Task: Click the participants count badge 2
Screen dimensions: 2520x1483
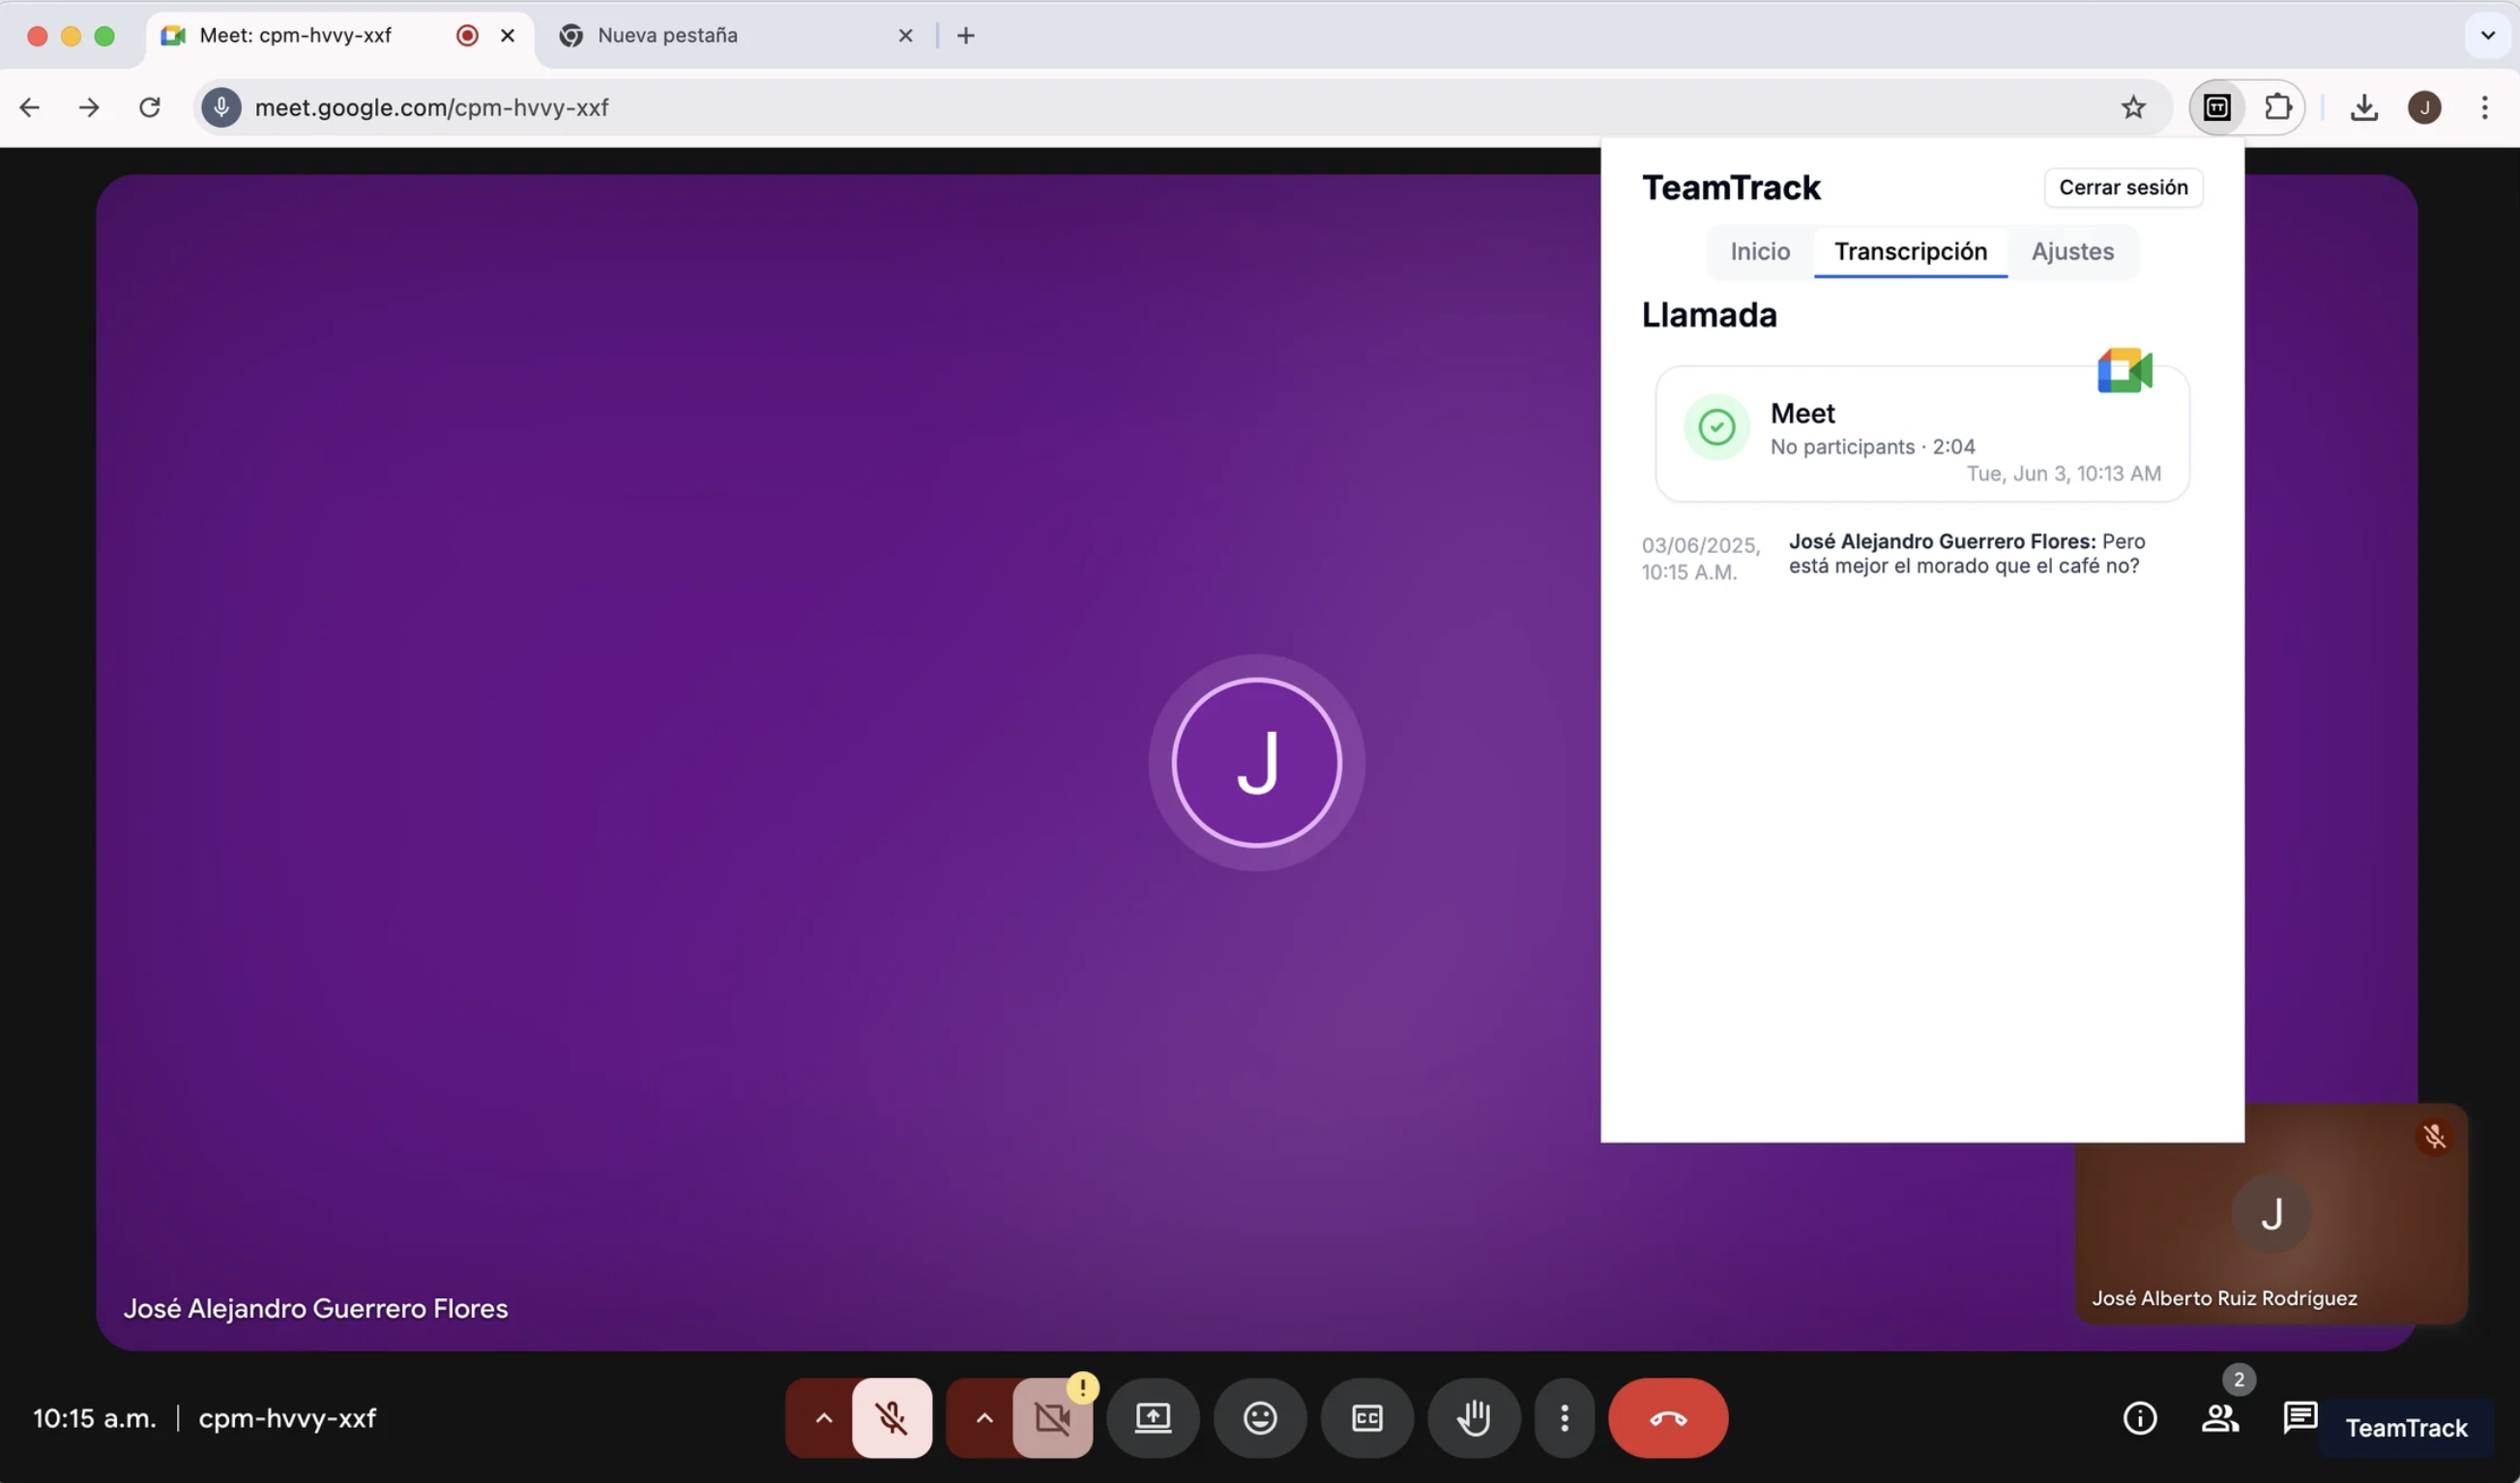Action: click(x=2239, y=1380)
